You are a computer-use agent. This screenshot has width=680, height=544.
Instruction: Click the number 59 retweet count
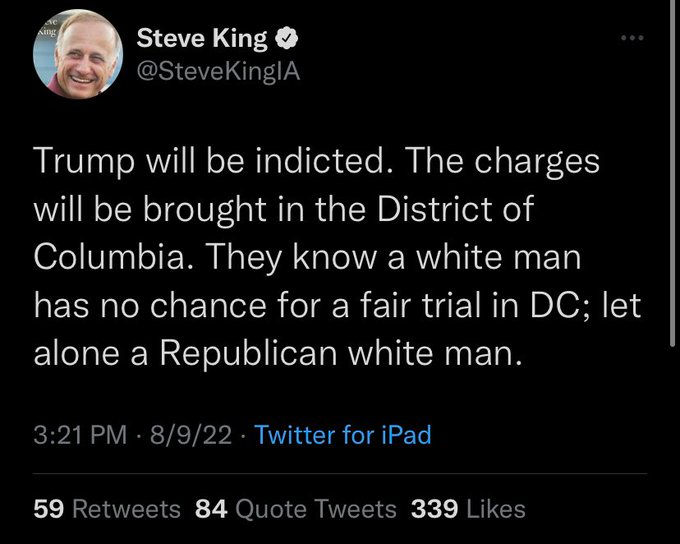pyautogui.click(x=47, y=509)
